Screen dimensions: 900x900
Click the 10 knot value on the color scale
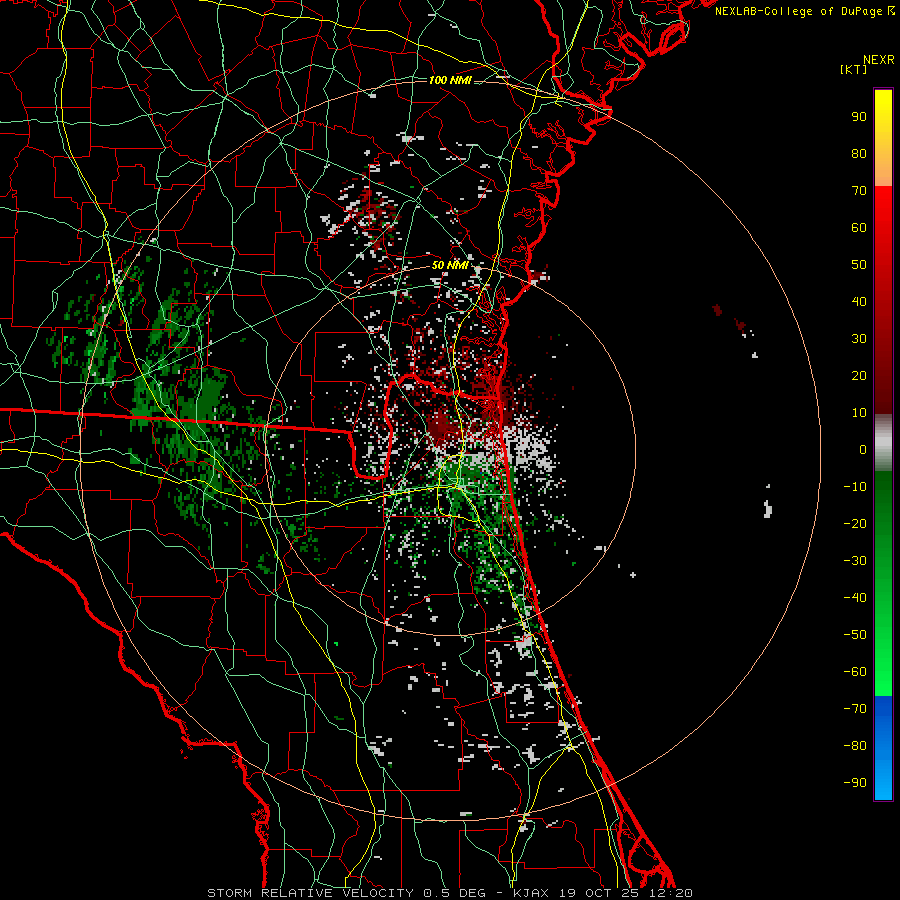(859, 413)
